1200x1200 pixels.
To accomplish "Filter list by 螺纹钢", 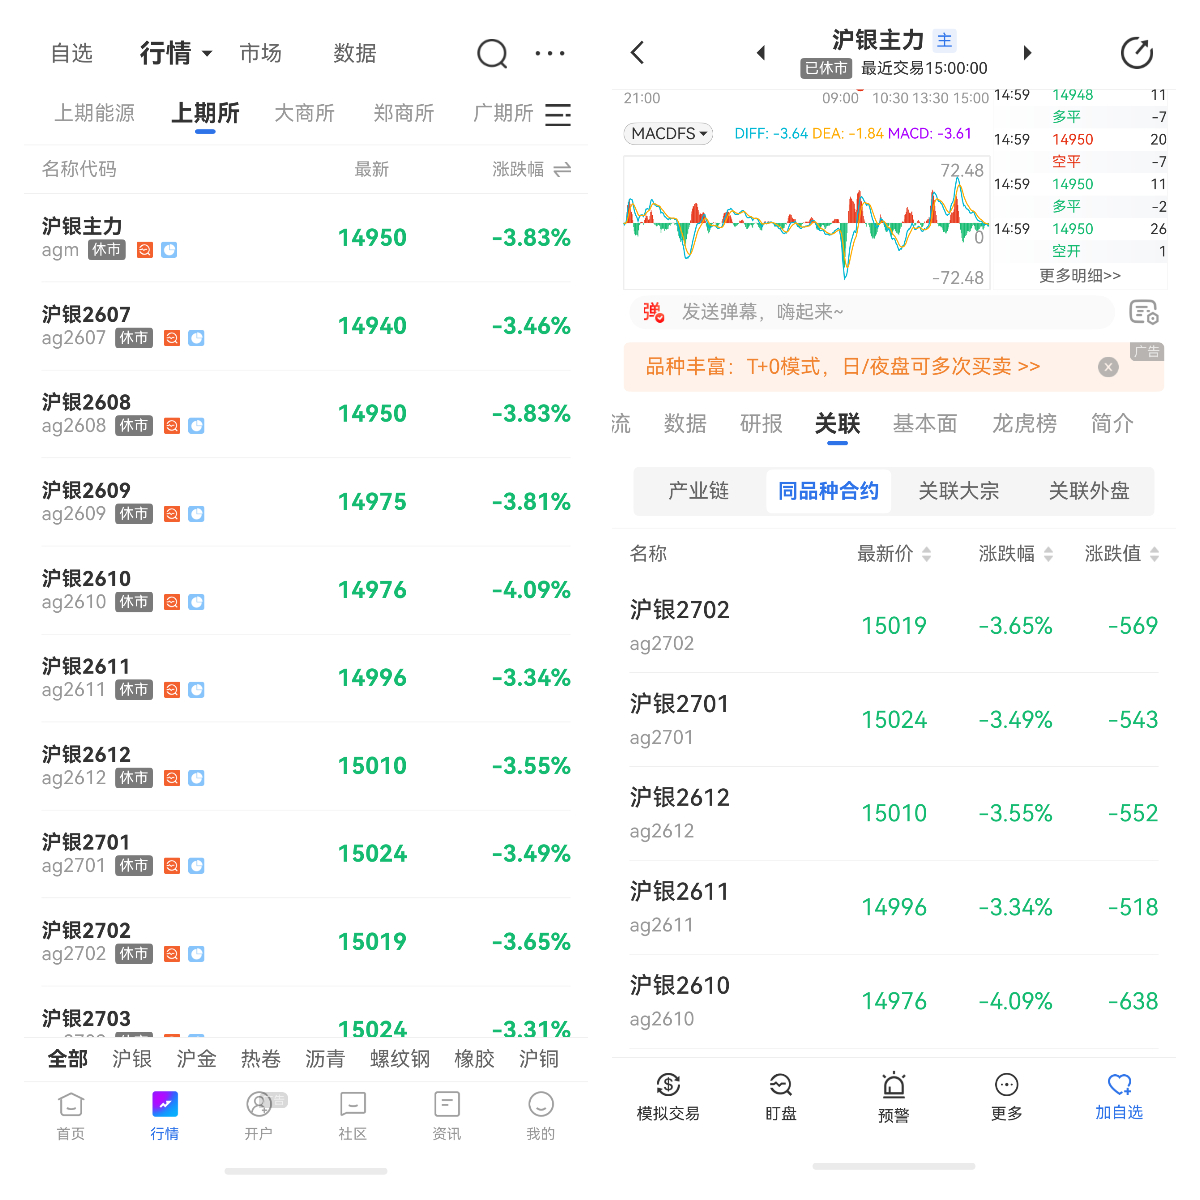I will coord(400,1059).
